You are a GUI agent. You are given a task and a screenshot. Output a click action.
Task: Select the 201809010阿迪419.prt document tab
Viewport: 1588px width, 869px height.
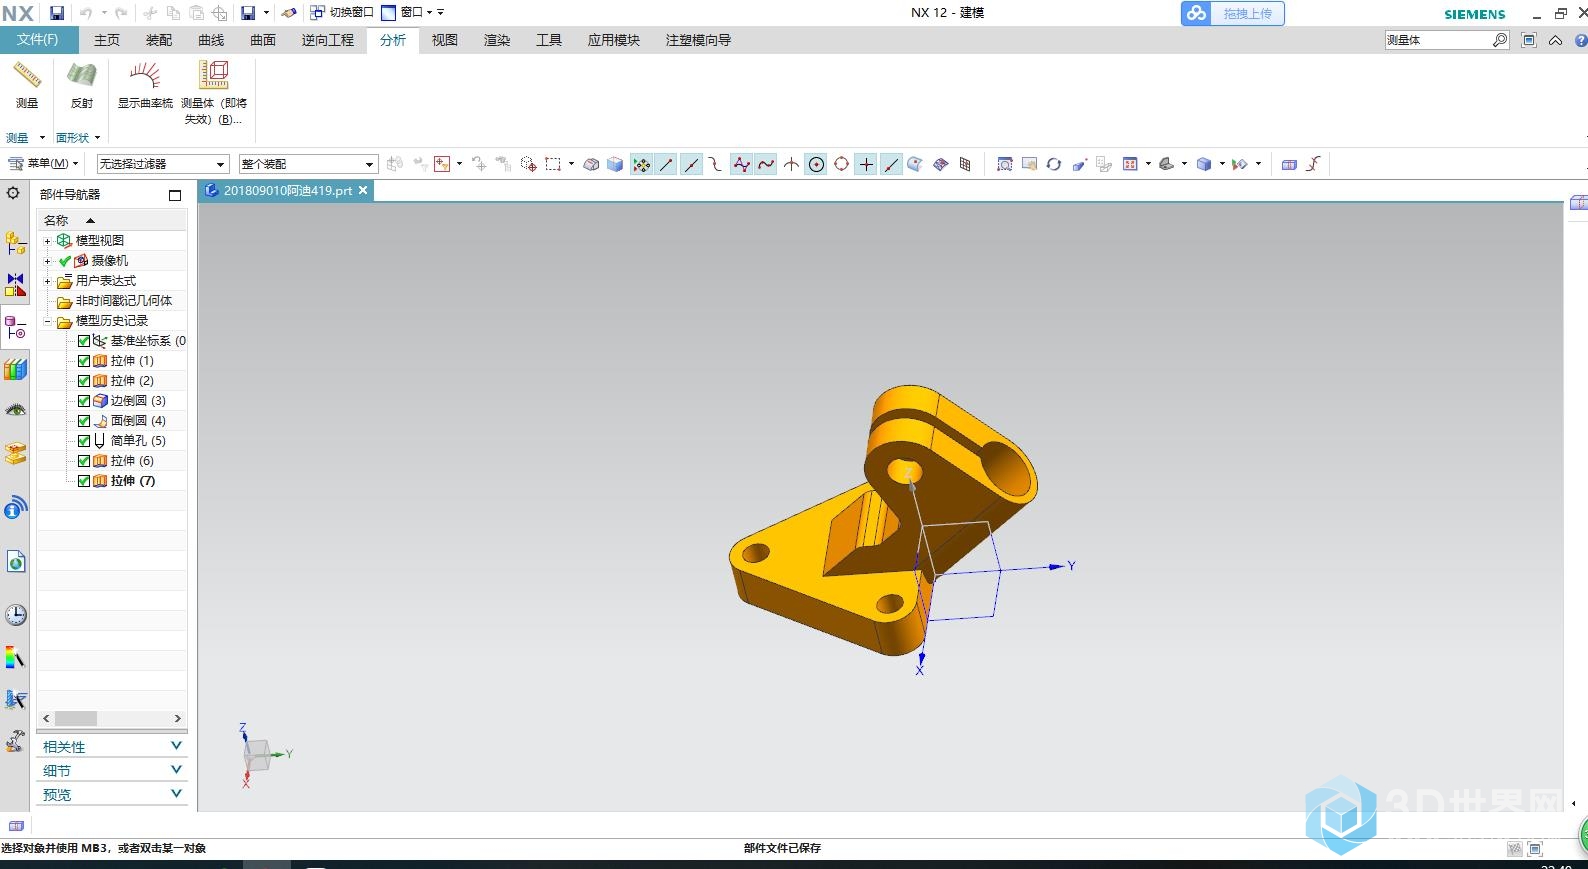(286, 190)
